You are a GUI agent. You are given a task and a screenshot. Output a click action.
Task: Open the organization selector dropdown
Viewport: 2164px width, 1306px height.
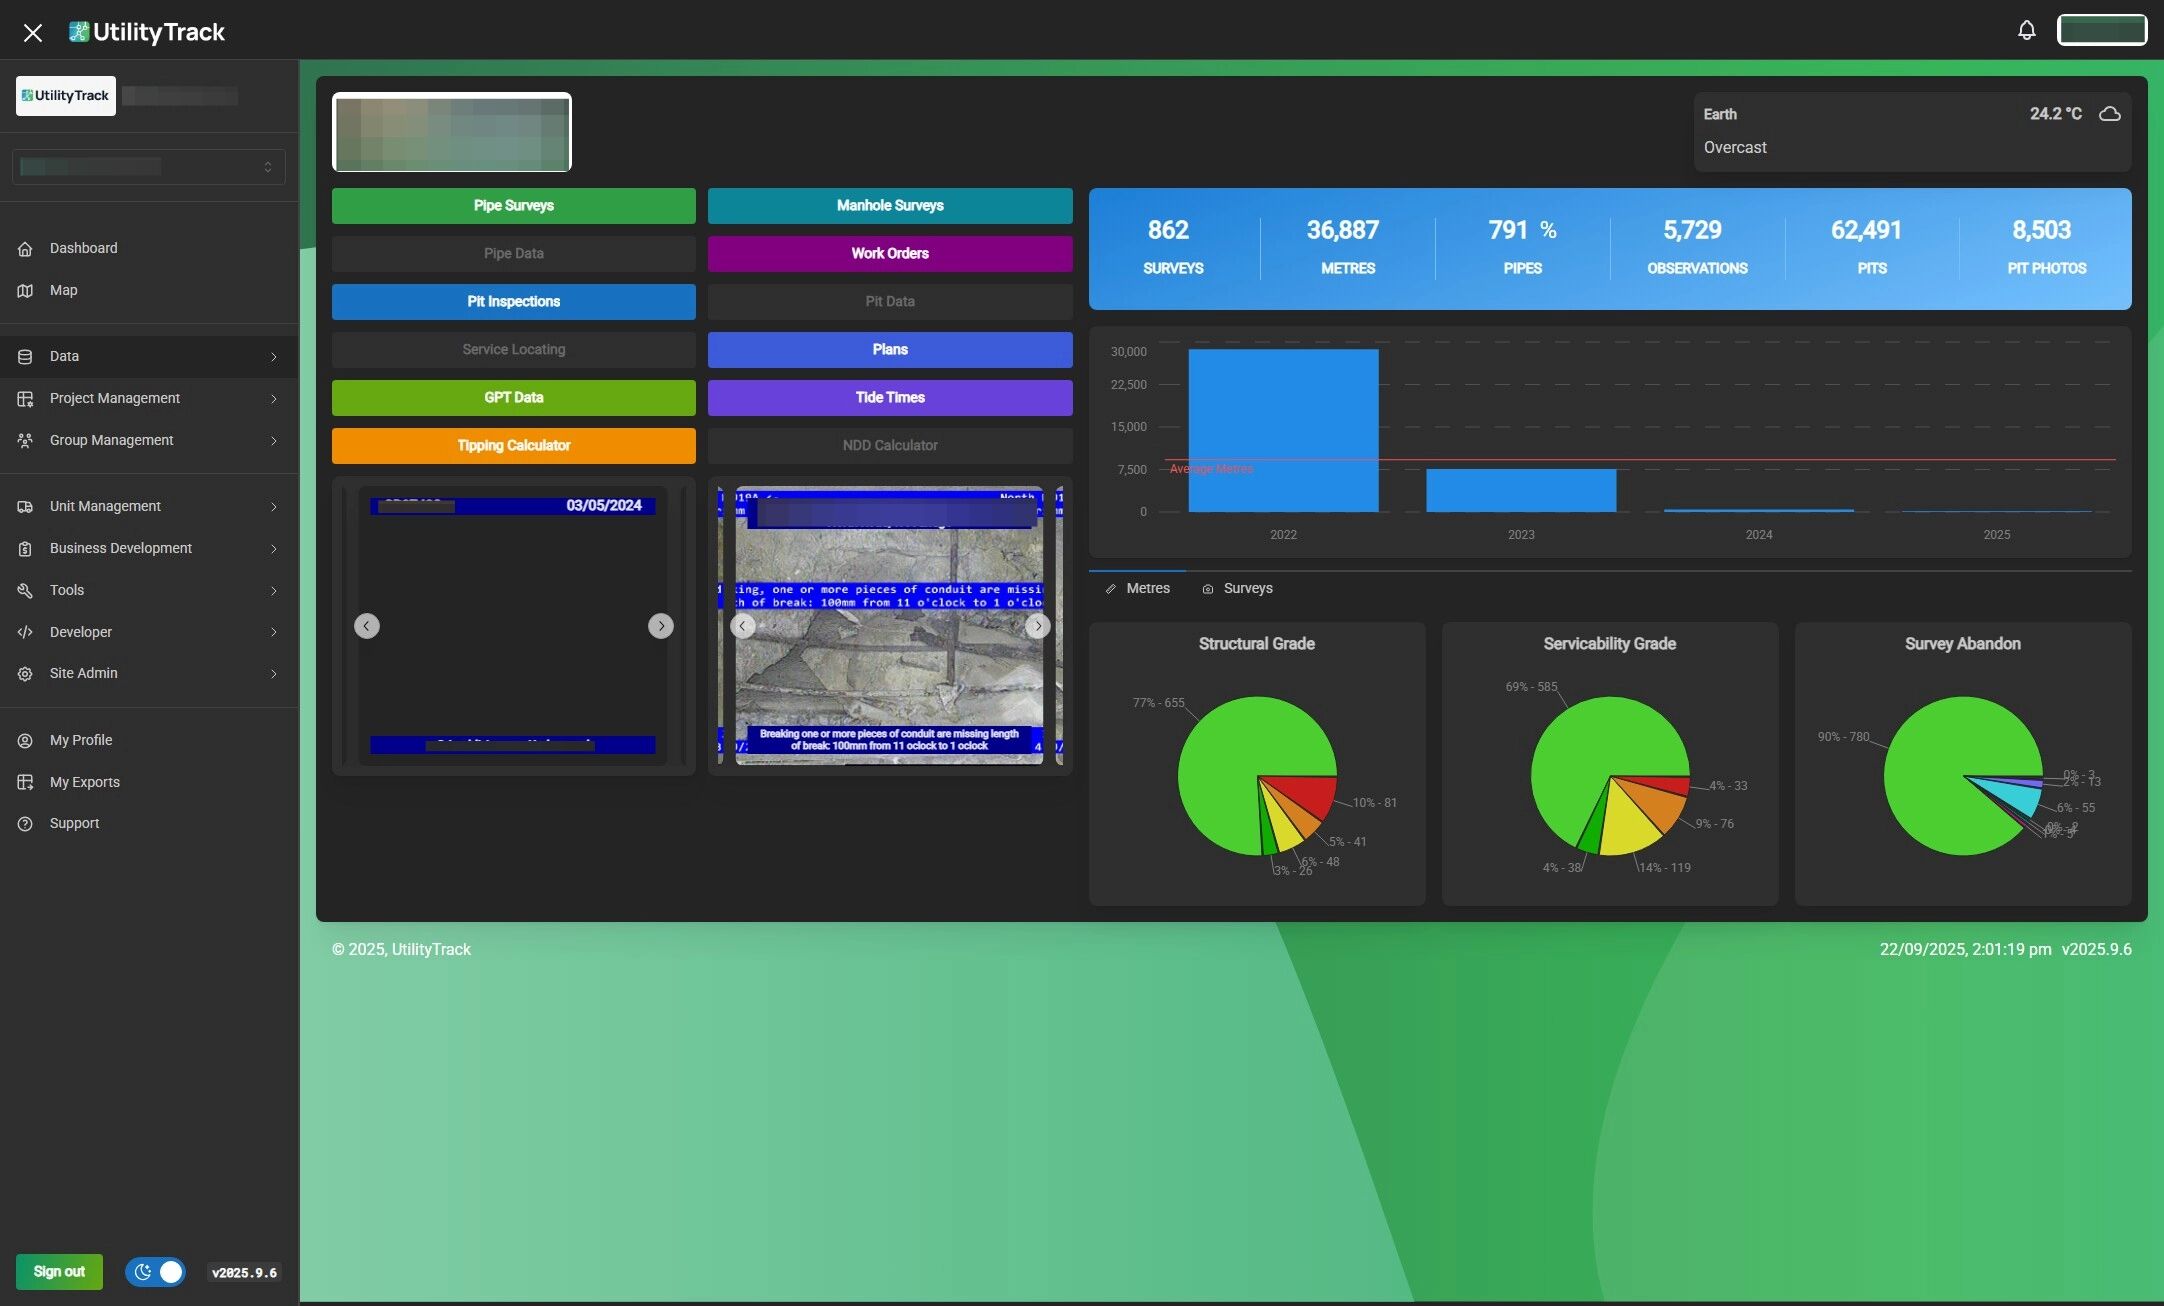pyautogui.click(x=148, y=167)
